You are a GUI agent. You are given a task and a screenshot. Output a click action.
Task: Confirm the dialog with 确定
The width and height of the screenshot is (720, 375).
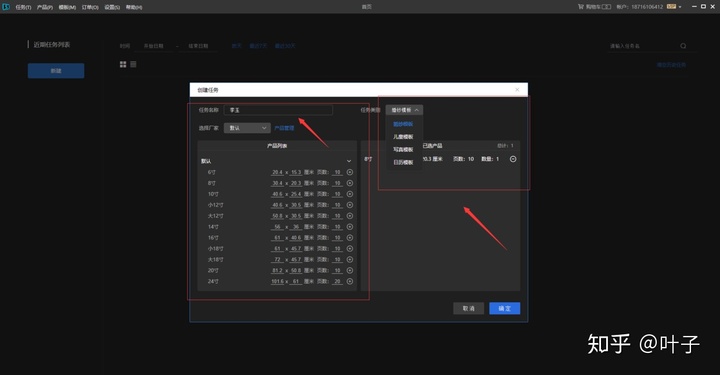[505, 308]
